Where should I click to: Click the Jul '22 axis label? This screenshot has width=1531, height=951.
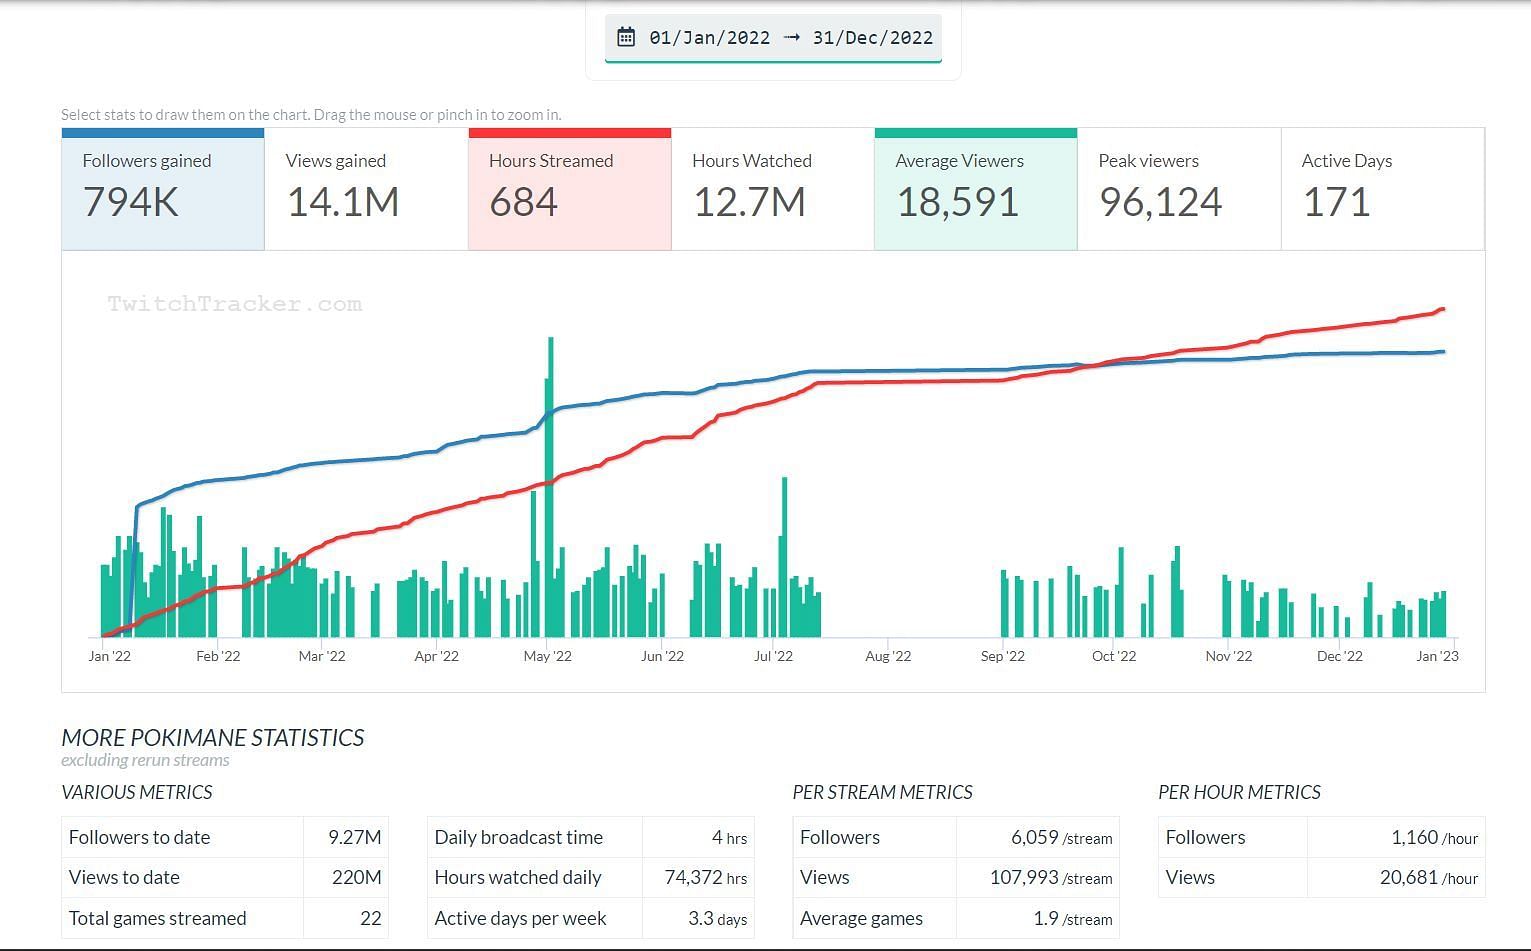(773, 656)
